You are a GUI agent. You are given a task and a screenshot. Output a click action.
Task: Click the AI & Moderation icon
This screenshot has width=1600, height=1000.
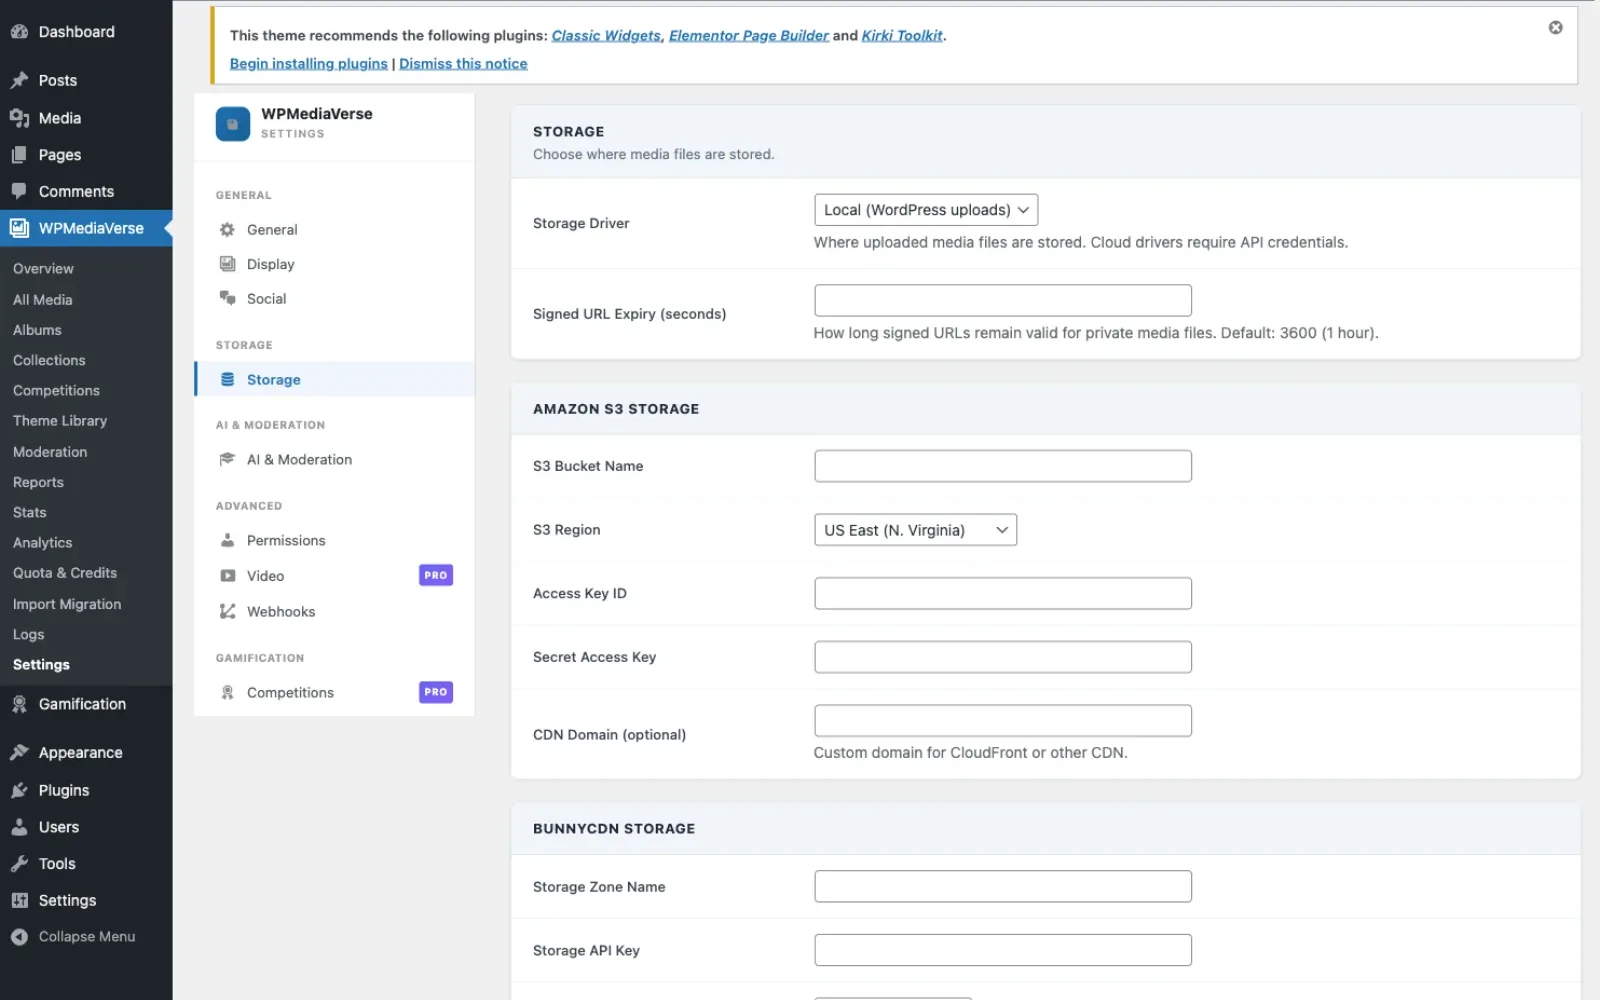point(227,459)
